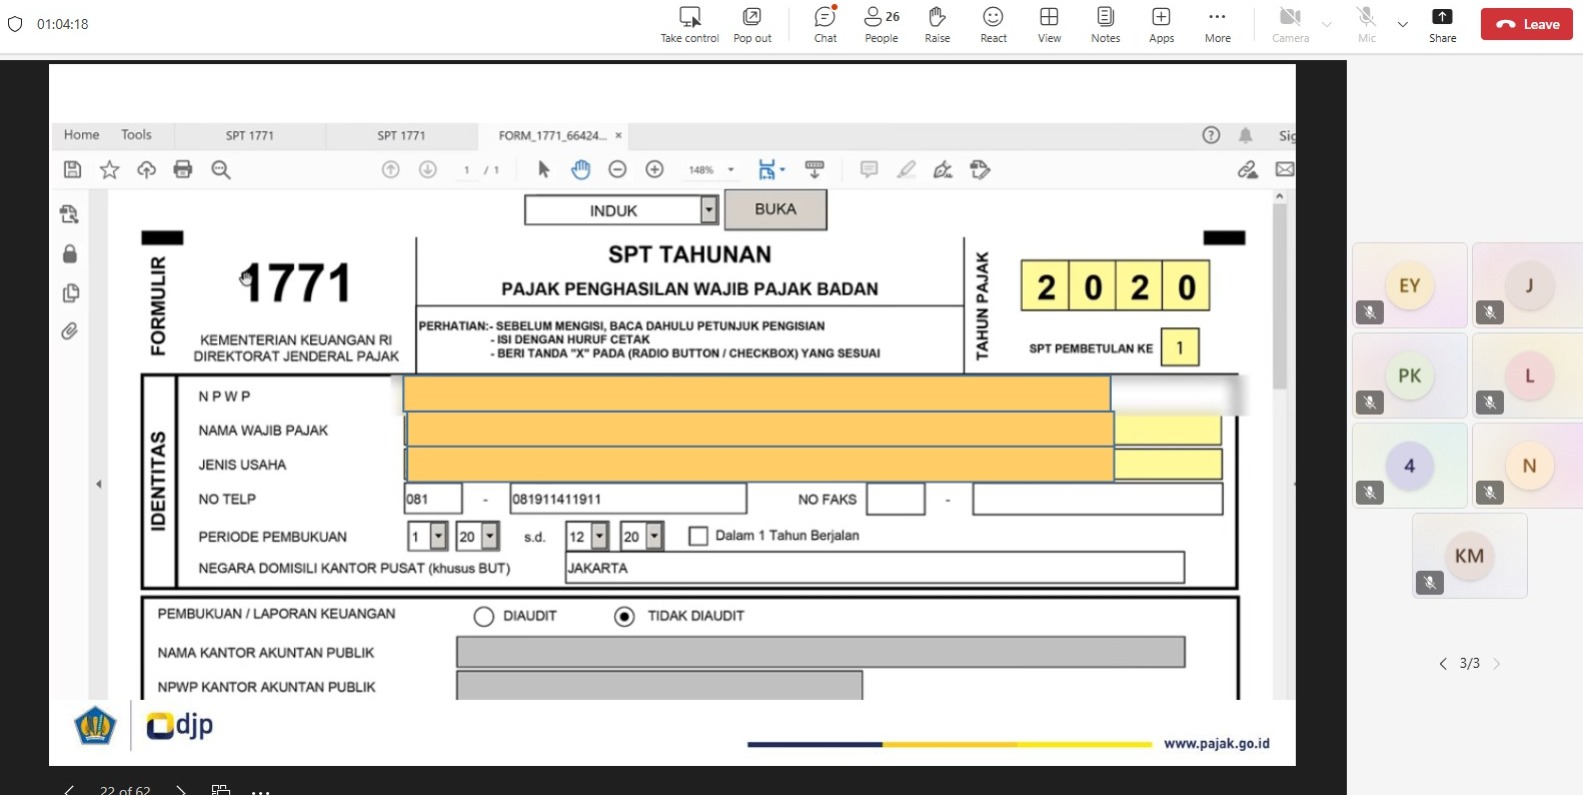Select the TIDAK DIAUDIT radio button
The width and height of the screenshot is (1583, 795).
click(624, 617)
